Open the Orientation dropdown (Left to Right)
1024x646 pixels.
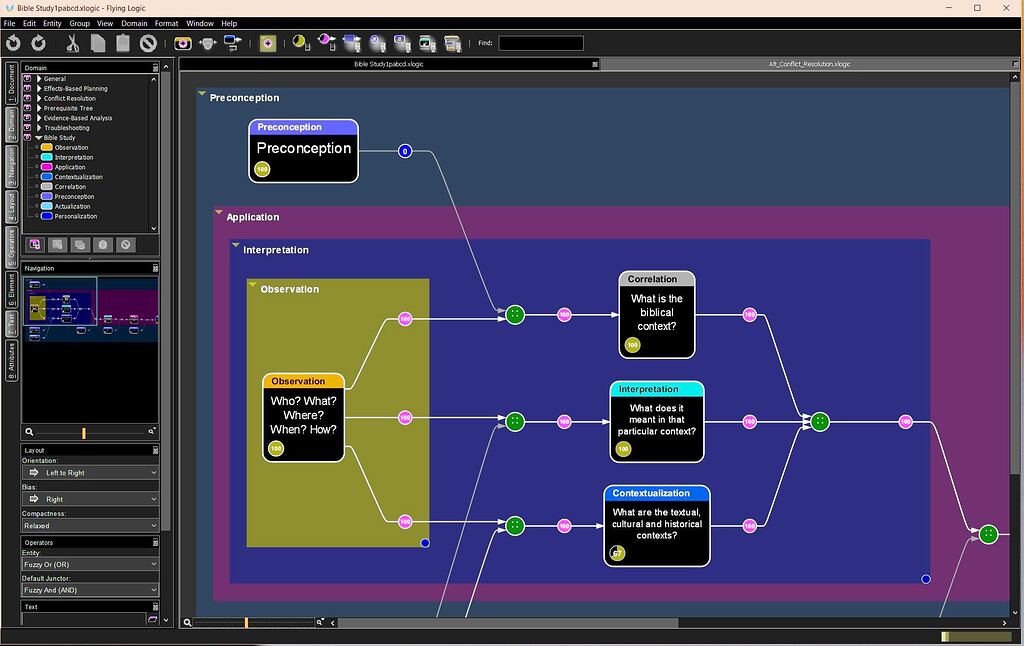click(x=90, y=472)
